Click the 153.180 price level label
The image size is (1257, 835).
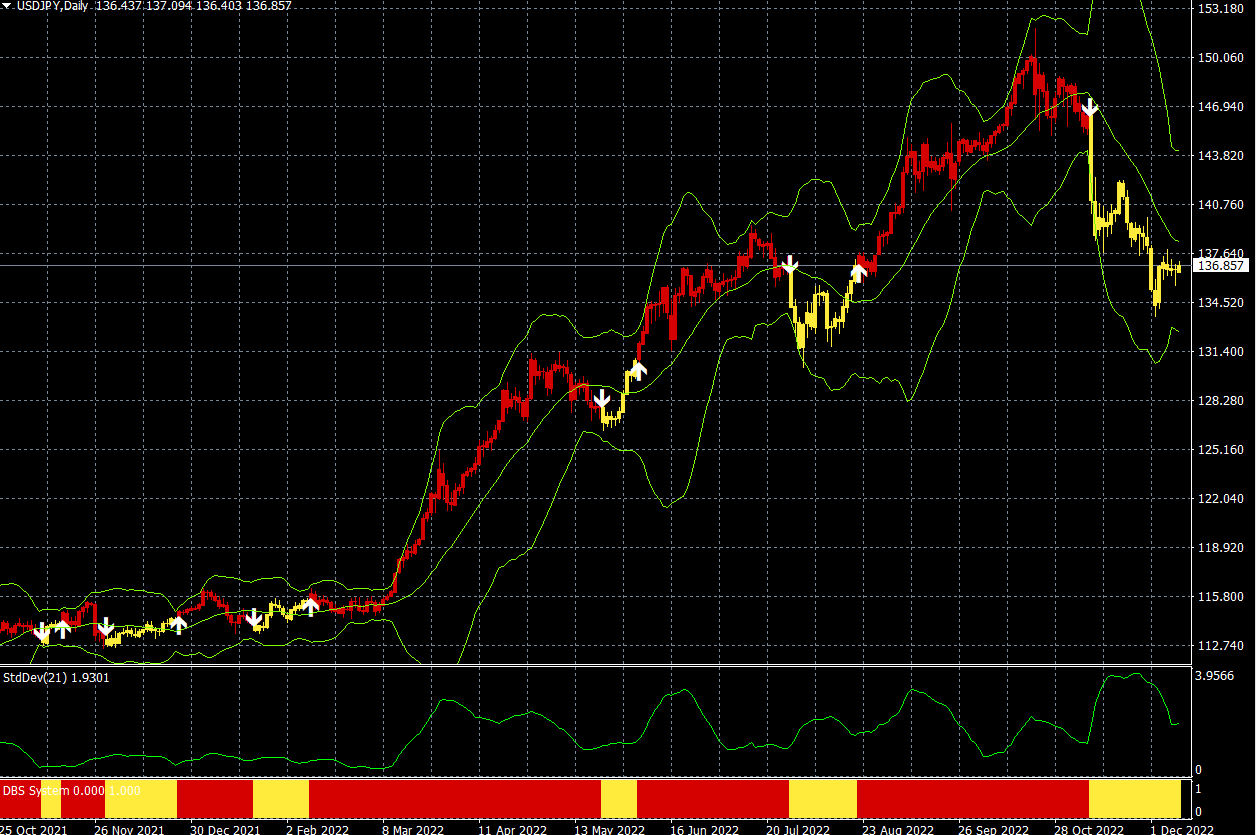click(1221, 9)
